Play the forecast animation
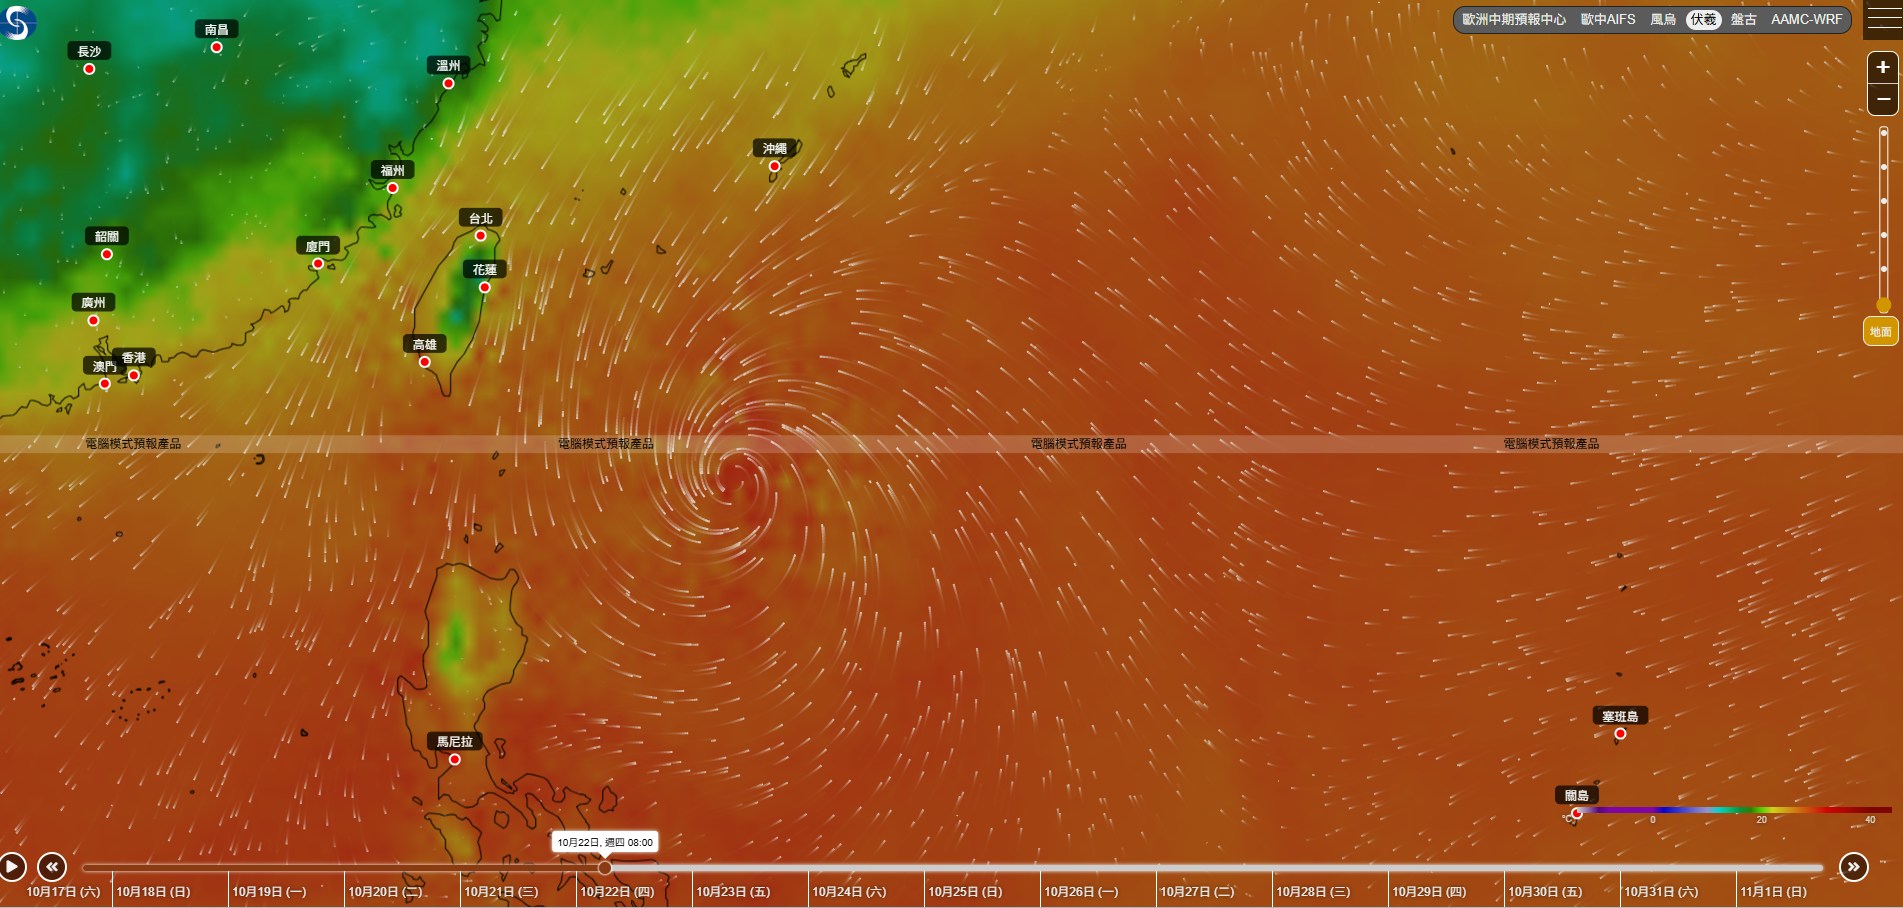This screenshot has width=1903, height=908. point(12,866)
